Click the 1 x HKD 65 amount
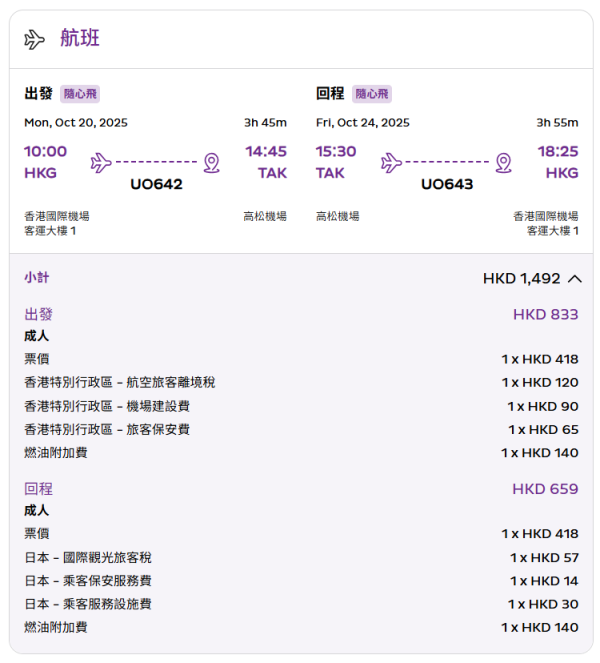The image size is (600, 663). tap(543, 430)
